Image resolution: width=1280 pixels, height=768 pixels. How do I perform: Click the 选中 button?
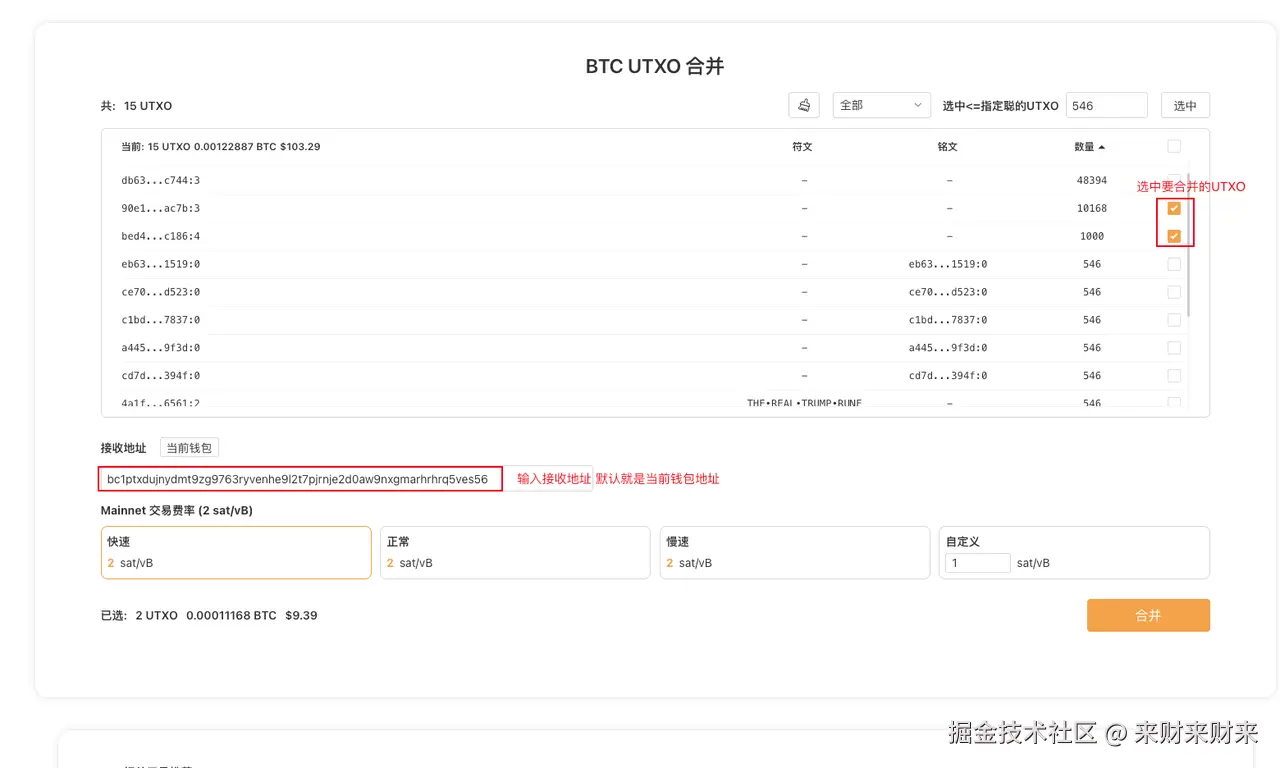(x=1184, y=104)
